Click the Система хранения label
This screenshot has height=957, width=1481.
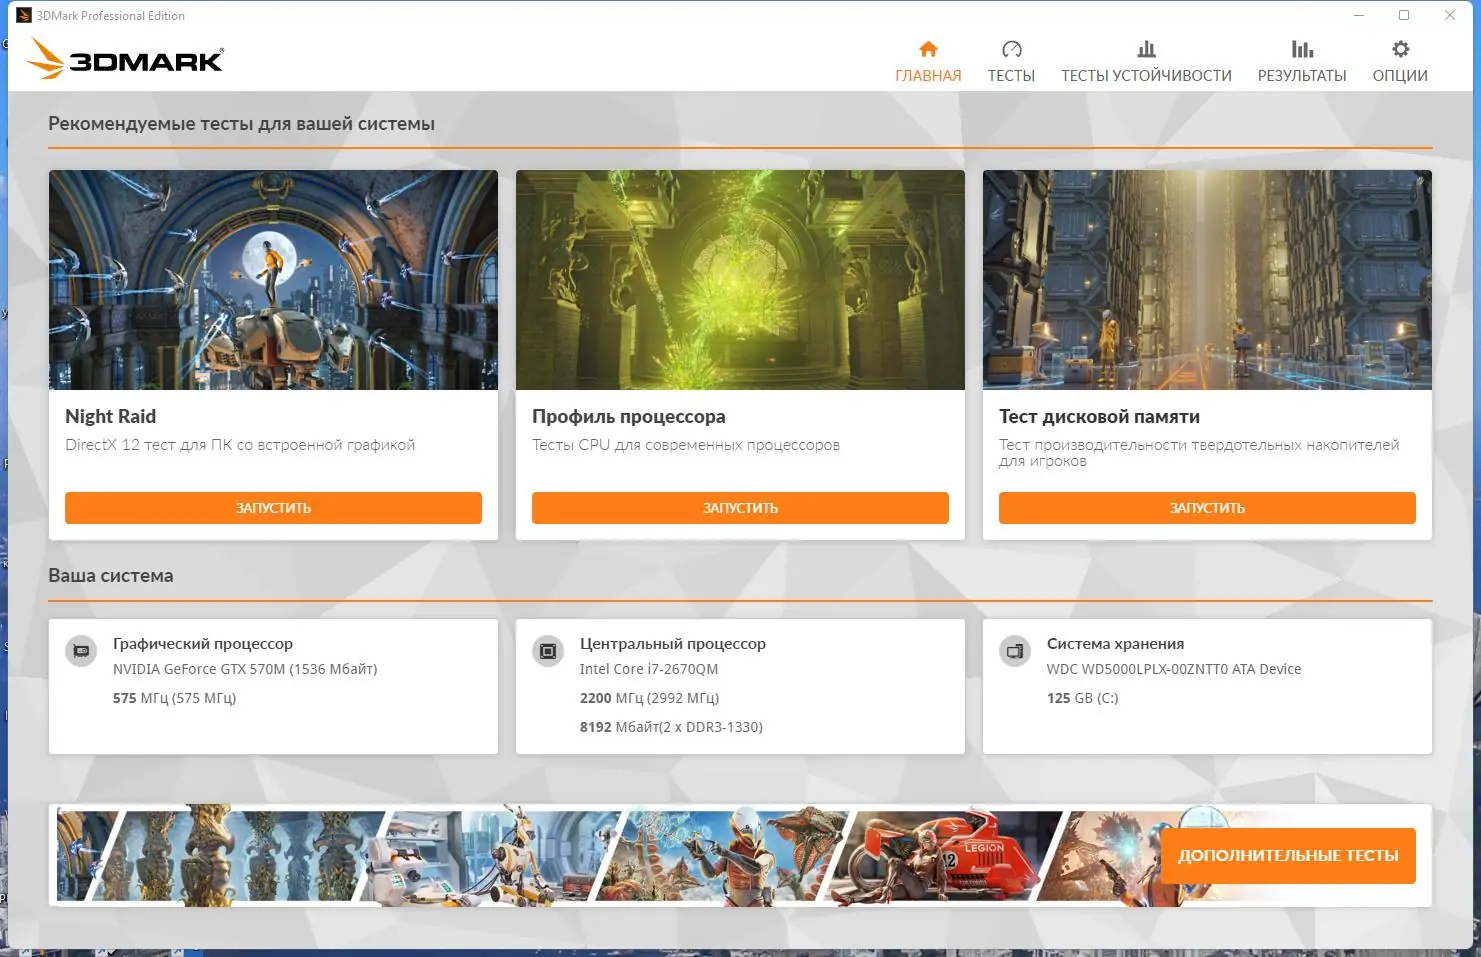pos(1115,644)
